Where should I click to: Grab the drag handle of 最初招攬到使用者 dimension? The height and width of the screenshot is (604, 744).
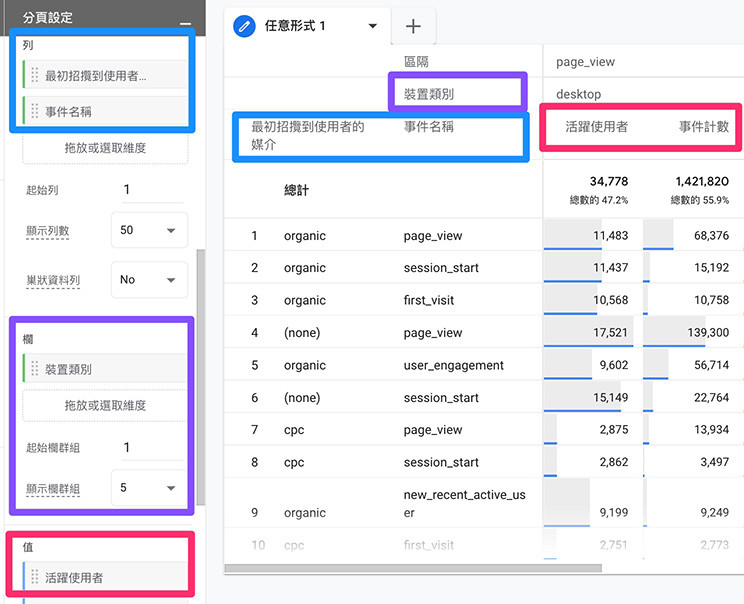[35, 75]
